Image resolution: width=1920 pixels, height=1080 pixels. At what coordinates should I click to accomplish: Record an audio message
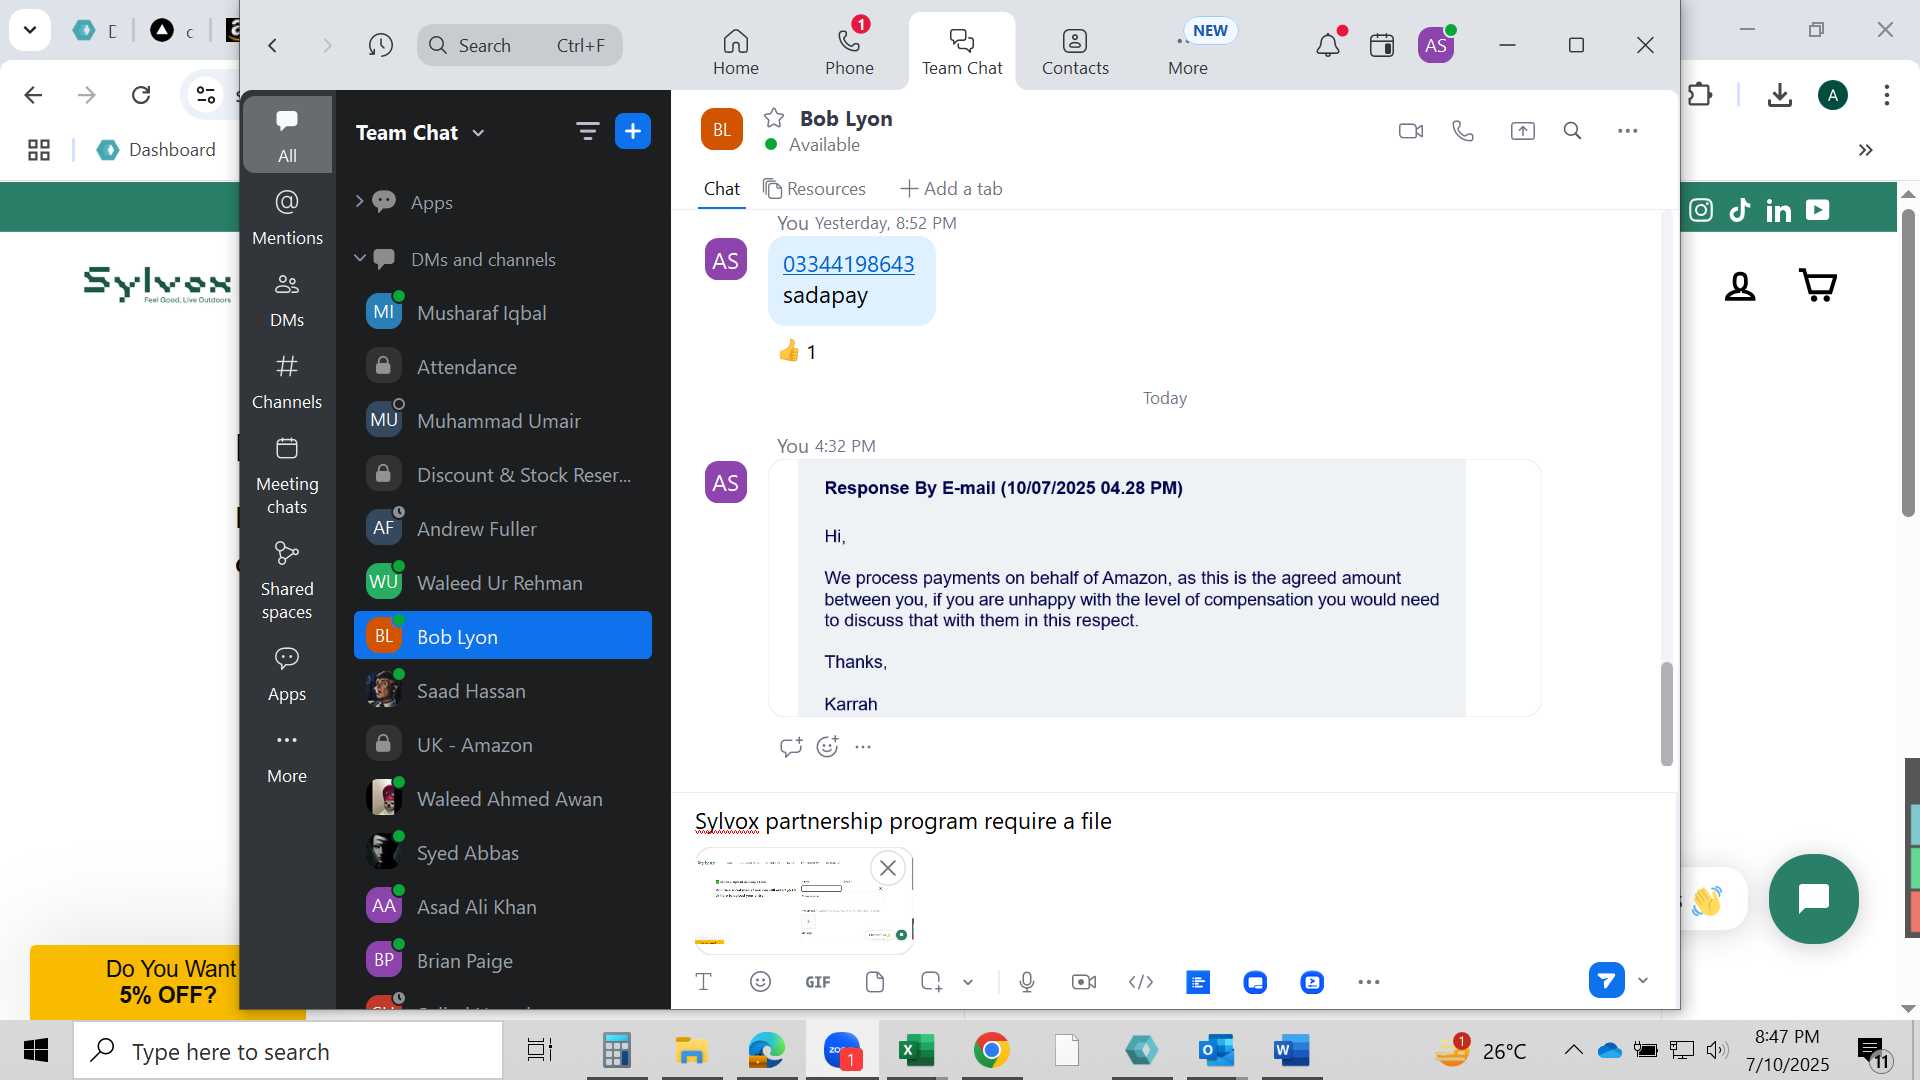pyautogui.click(x=1027, y=982)
